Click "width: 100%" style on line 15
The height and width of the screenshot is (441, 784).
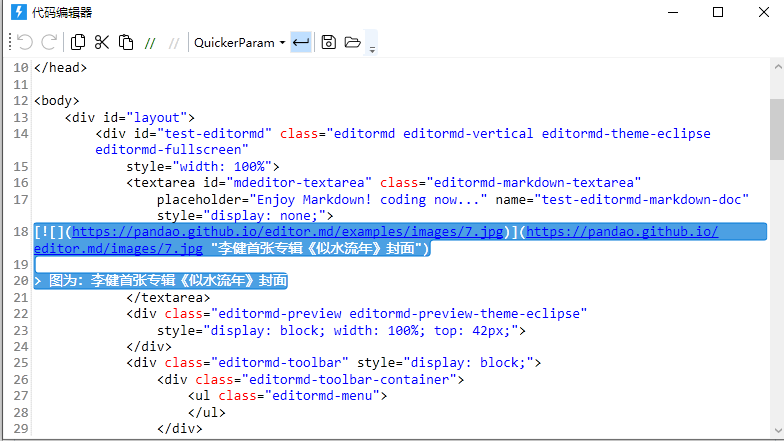[x=222, y=166]
